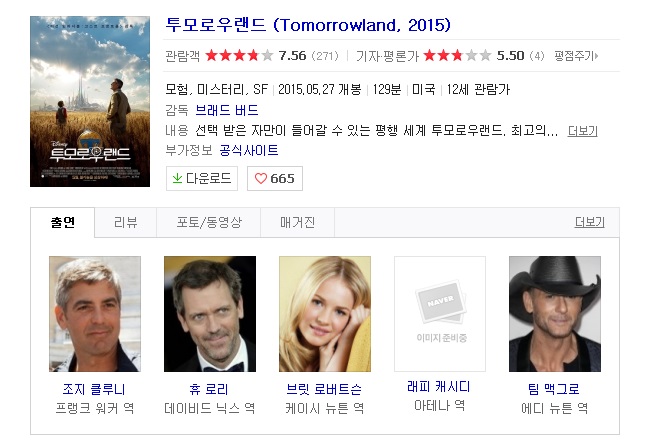
Task: Open 브릿 로버트슨 name link
Action: click(324, 389)
